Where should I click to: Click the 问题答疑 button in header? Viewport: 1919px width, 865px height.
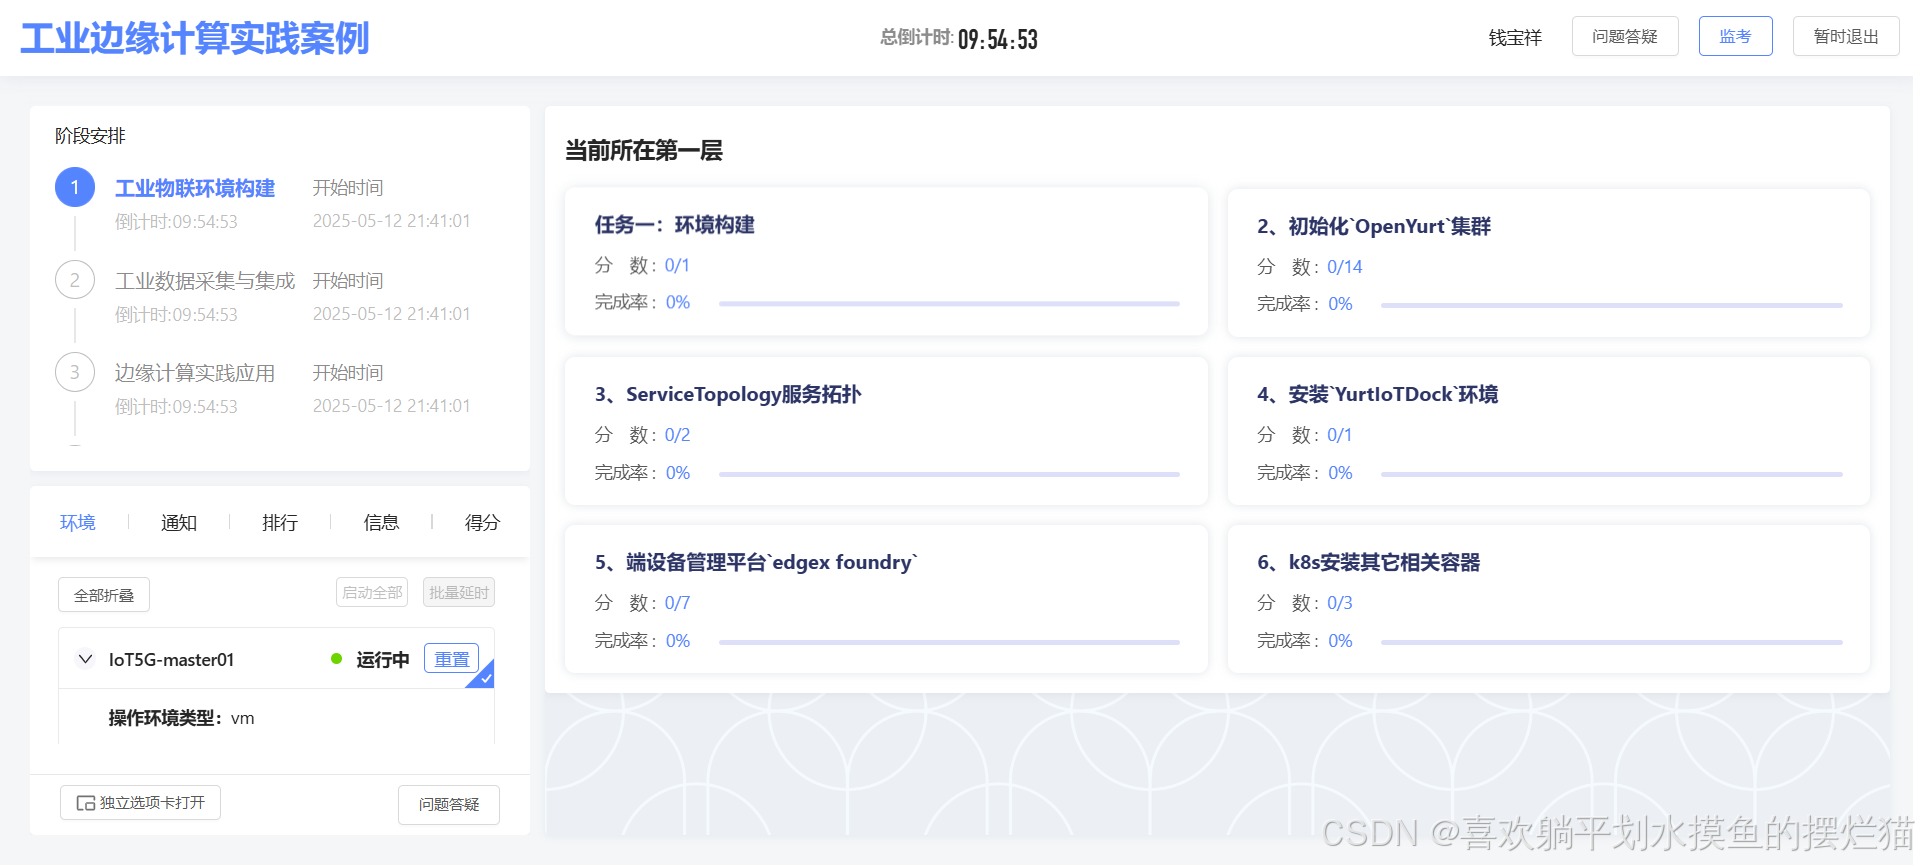[1625, 36]
